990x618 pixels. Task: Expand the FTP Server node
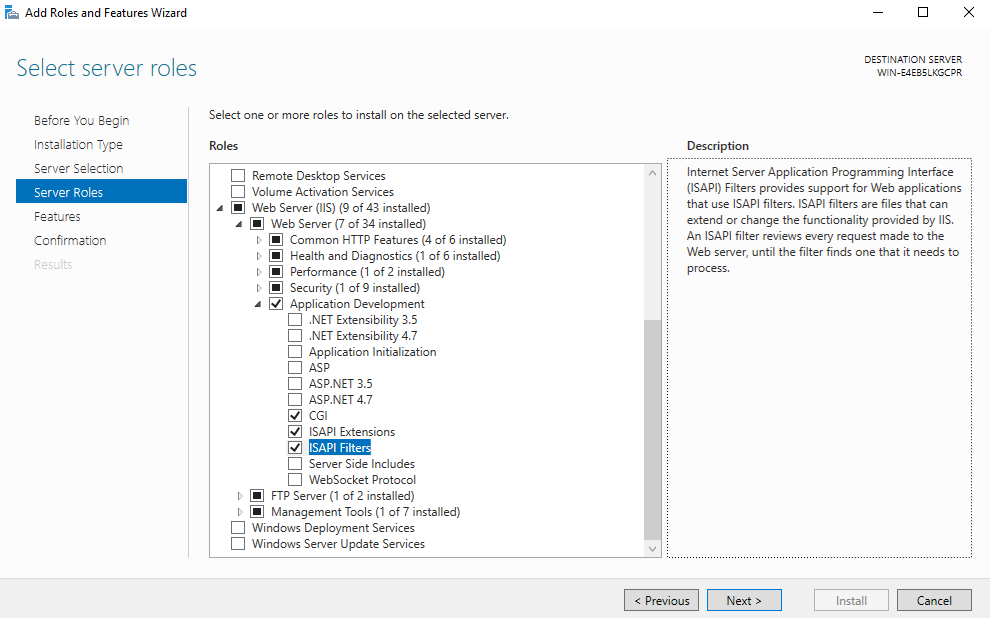point(240,496)
